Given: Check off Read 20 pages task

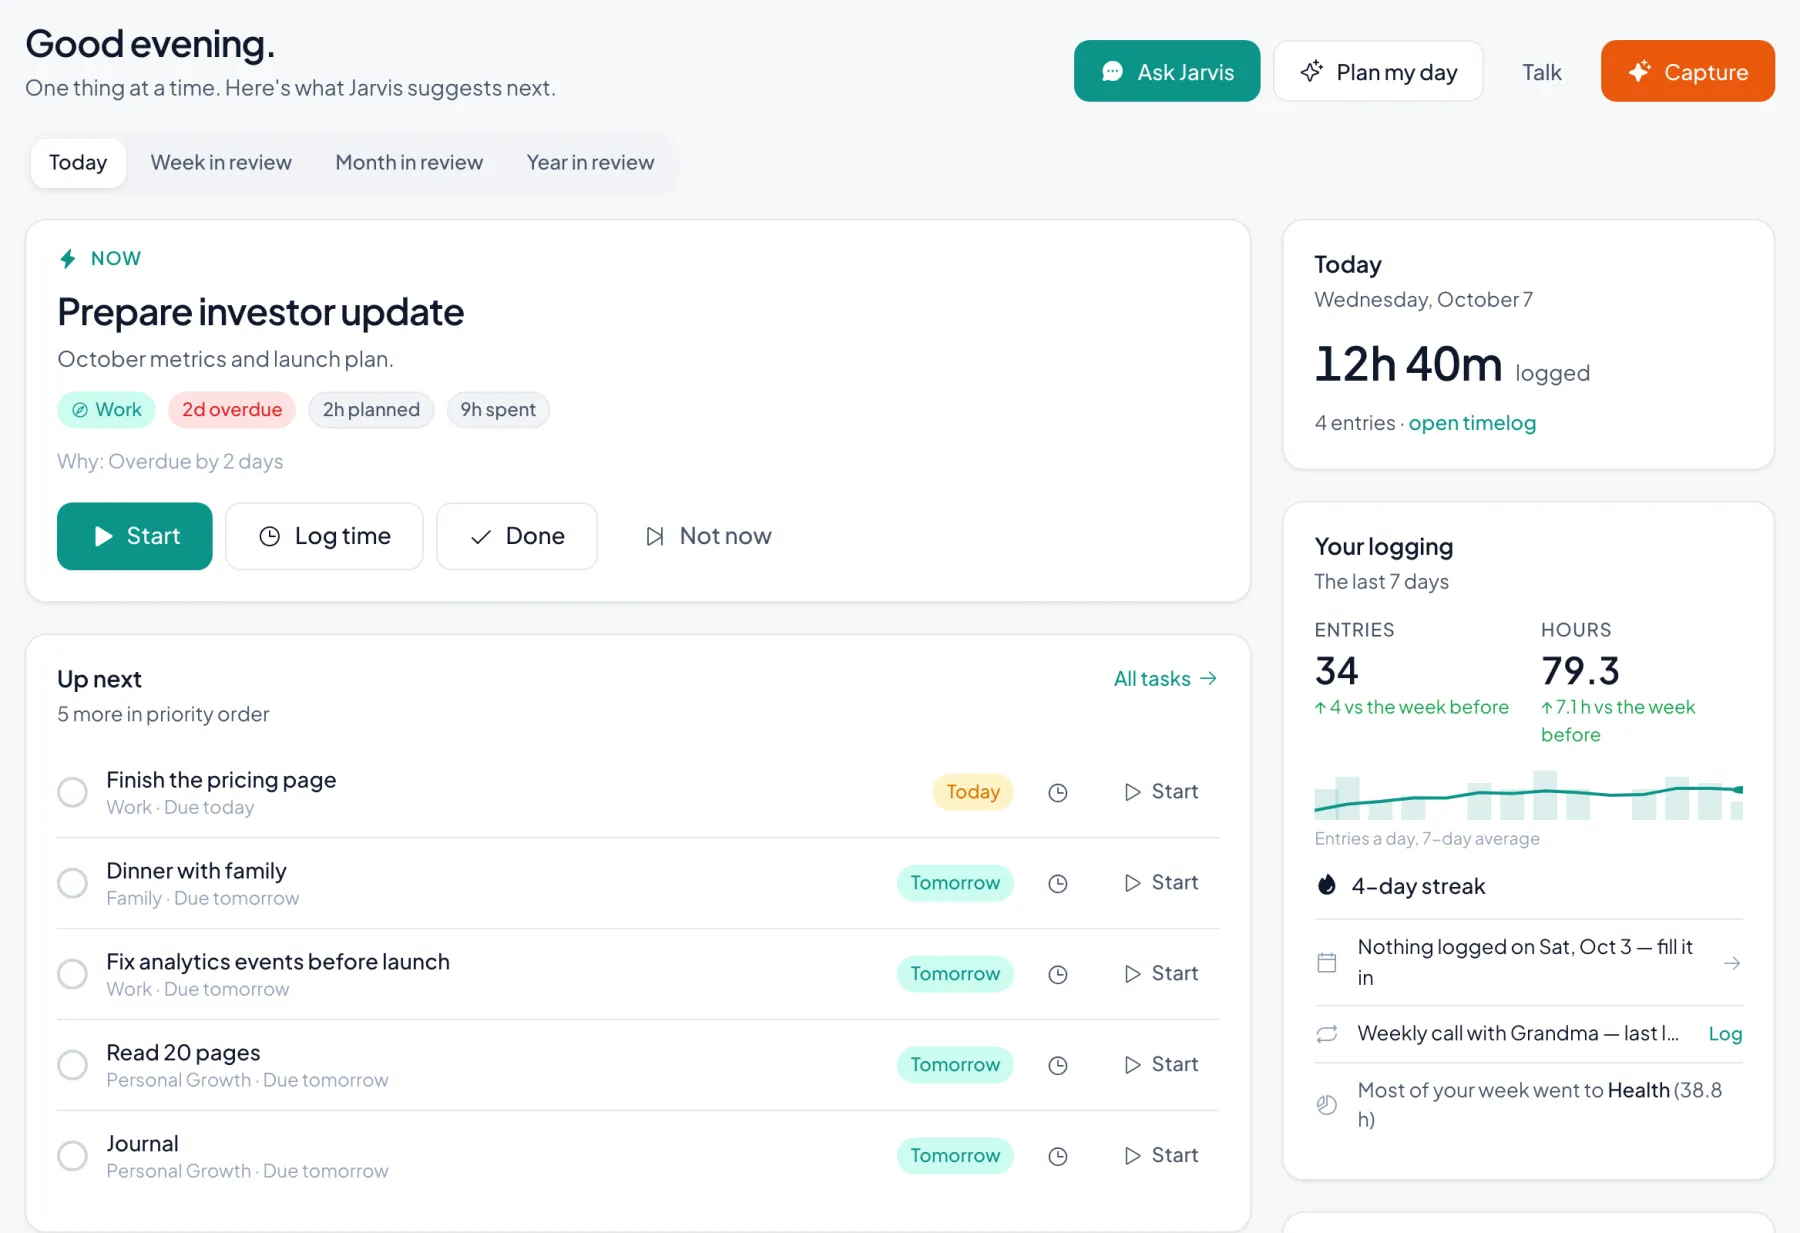Looking at the screenshot, I should pyautogui.click(x=72, y=1065).
